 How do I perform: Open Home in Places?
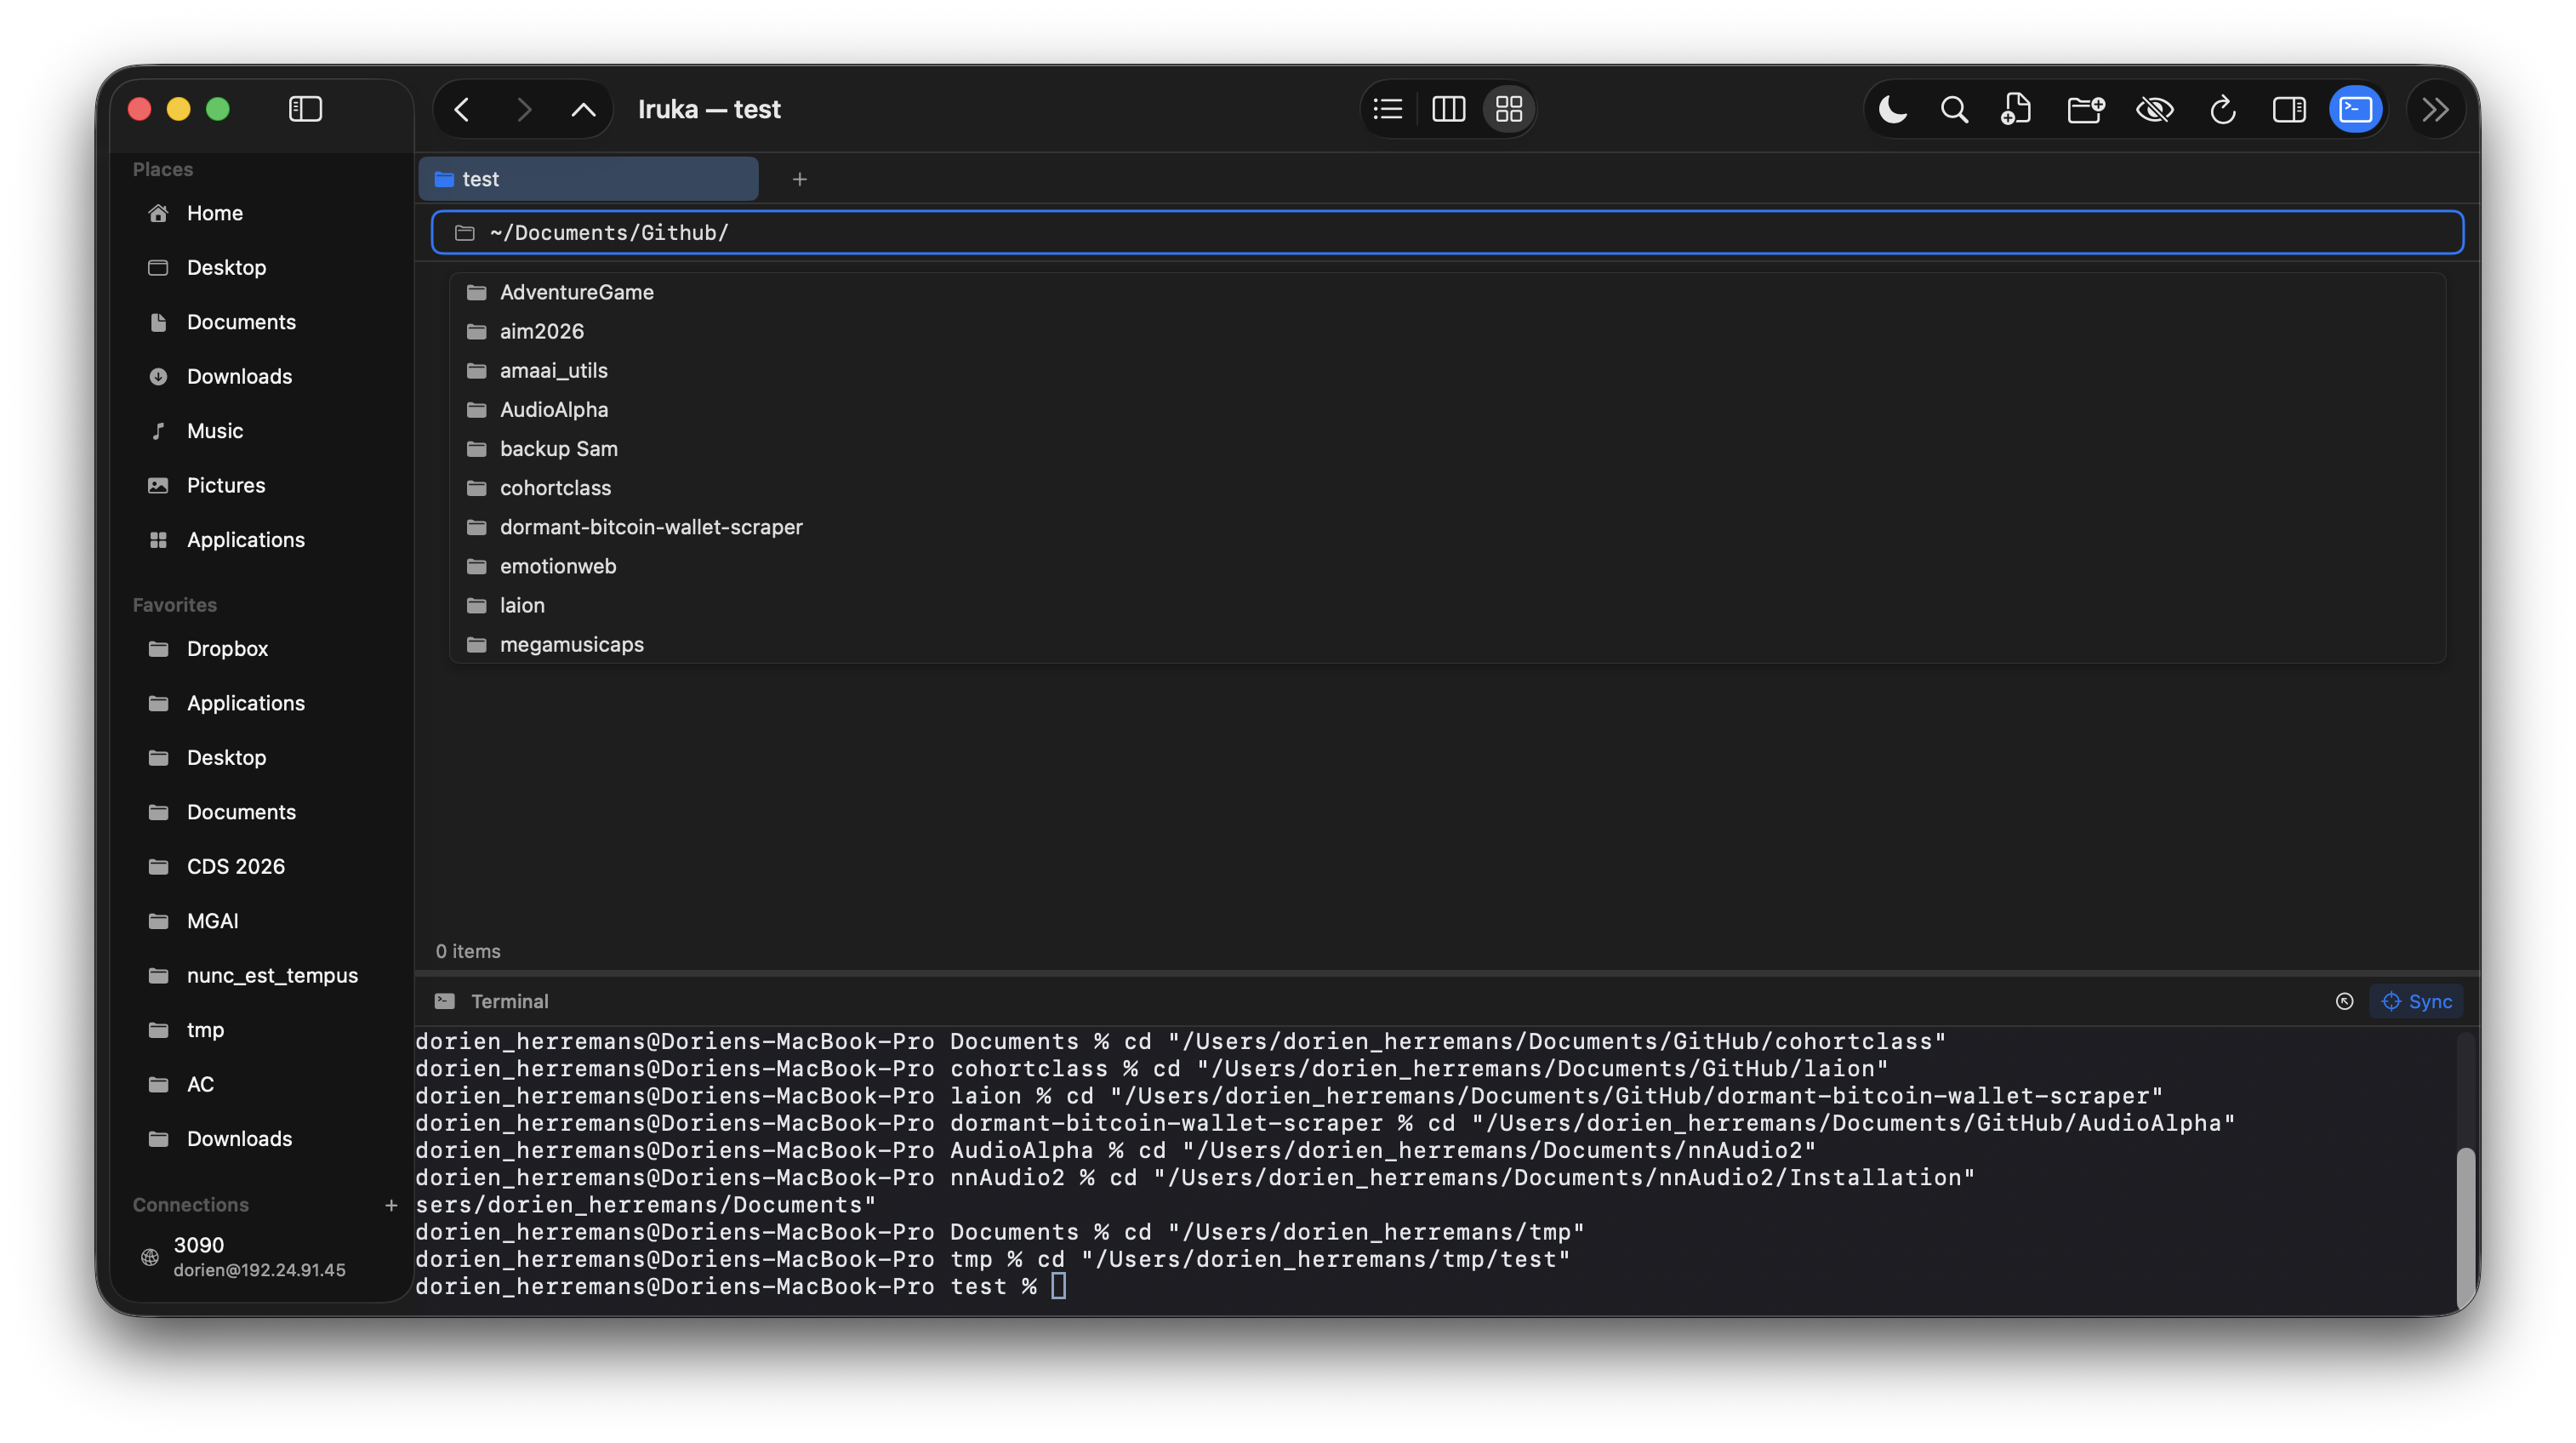pyautogui.click(x=262, y=213)
